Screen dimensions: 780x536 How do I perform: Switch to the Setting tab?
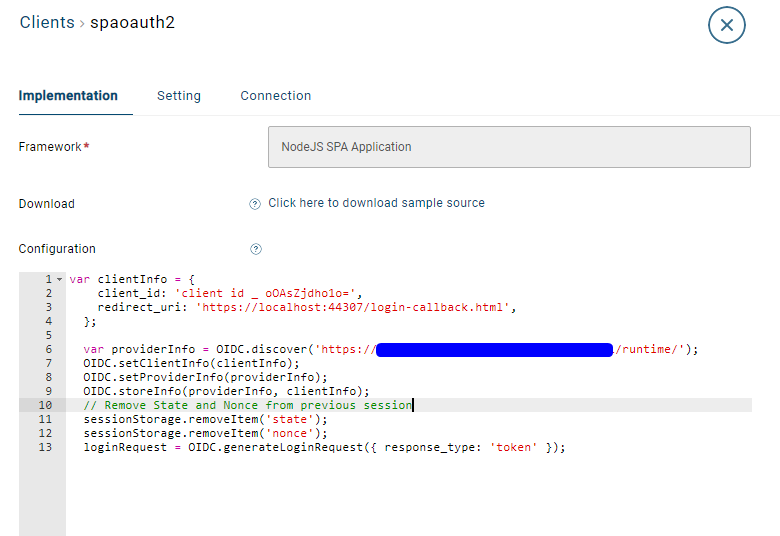coord(179,96)
